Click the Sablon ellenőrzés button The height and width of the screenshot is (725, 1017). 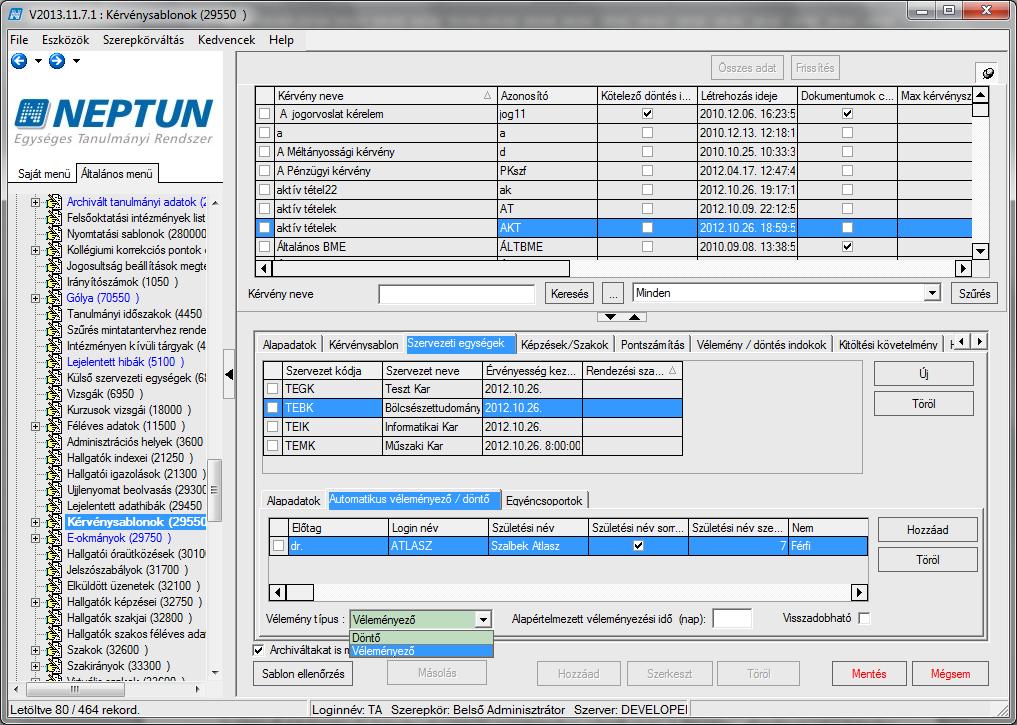click(303, 674)
